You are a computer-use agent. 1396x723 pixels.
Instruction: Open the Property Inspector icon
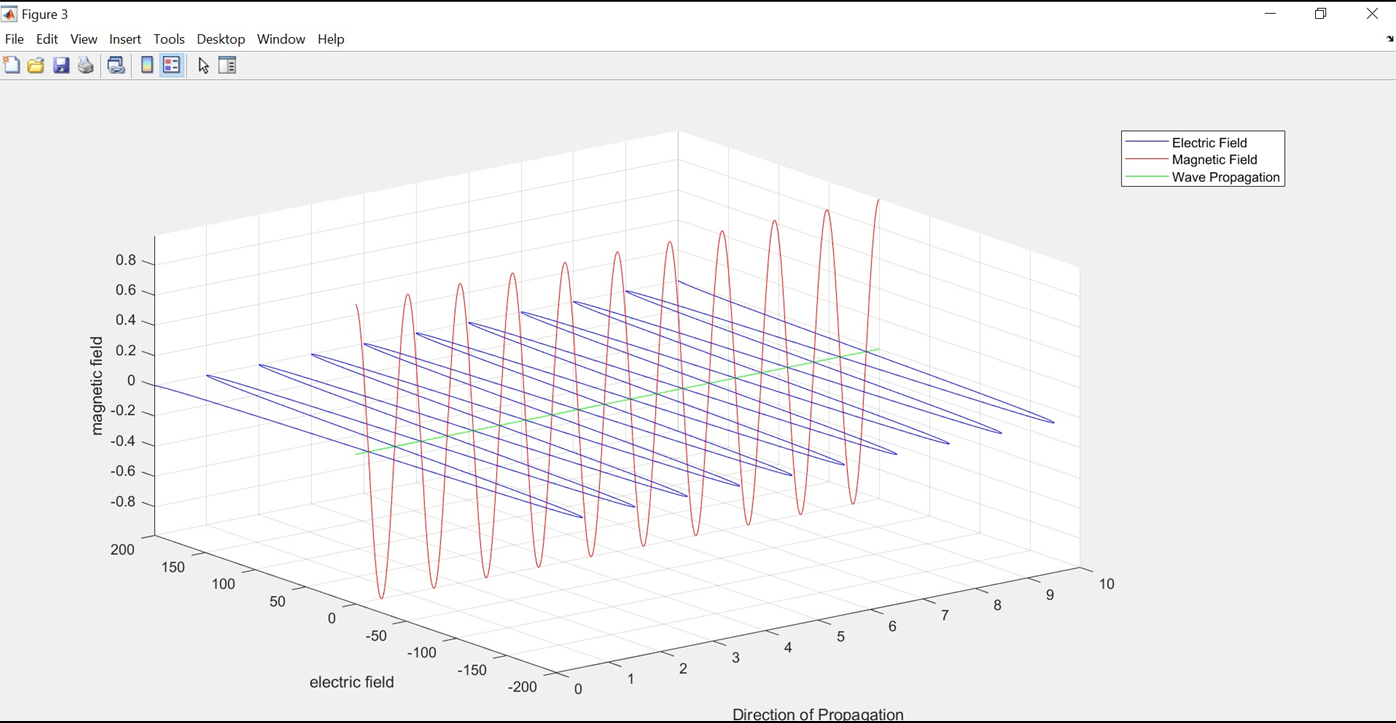click(x=227, y=64)
